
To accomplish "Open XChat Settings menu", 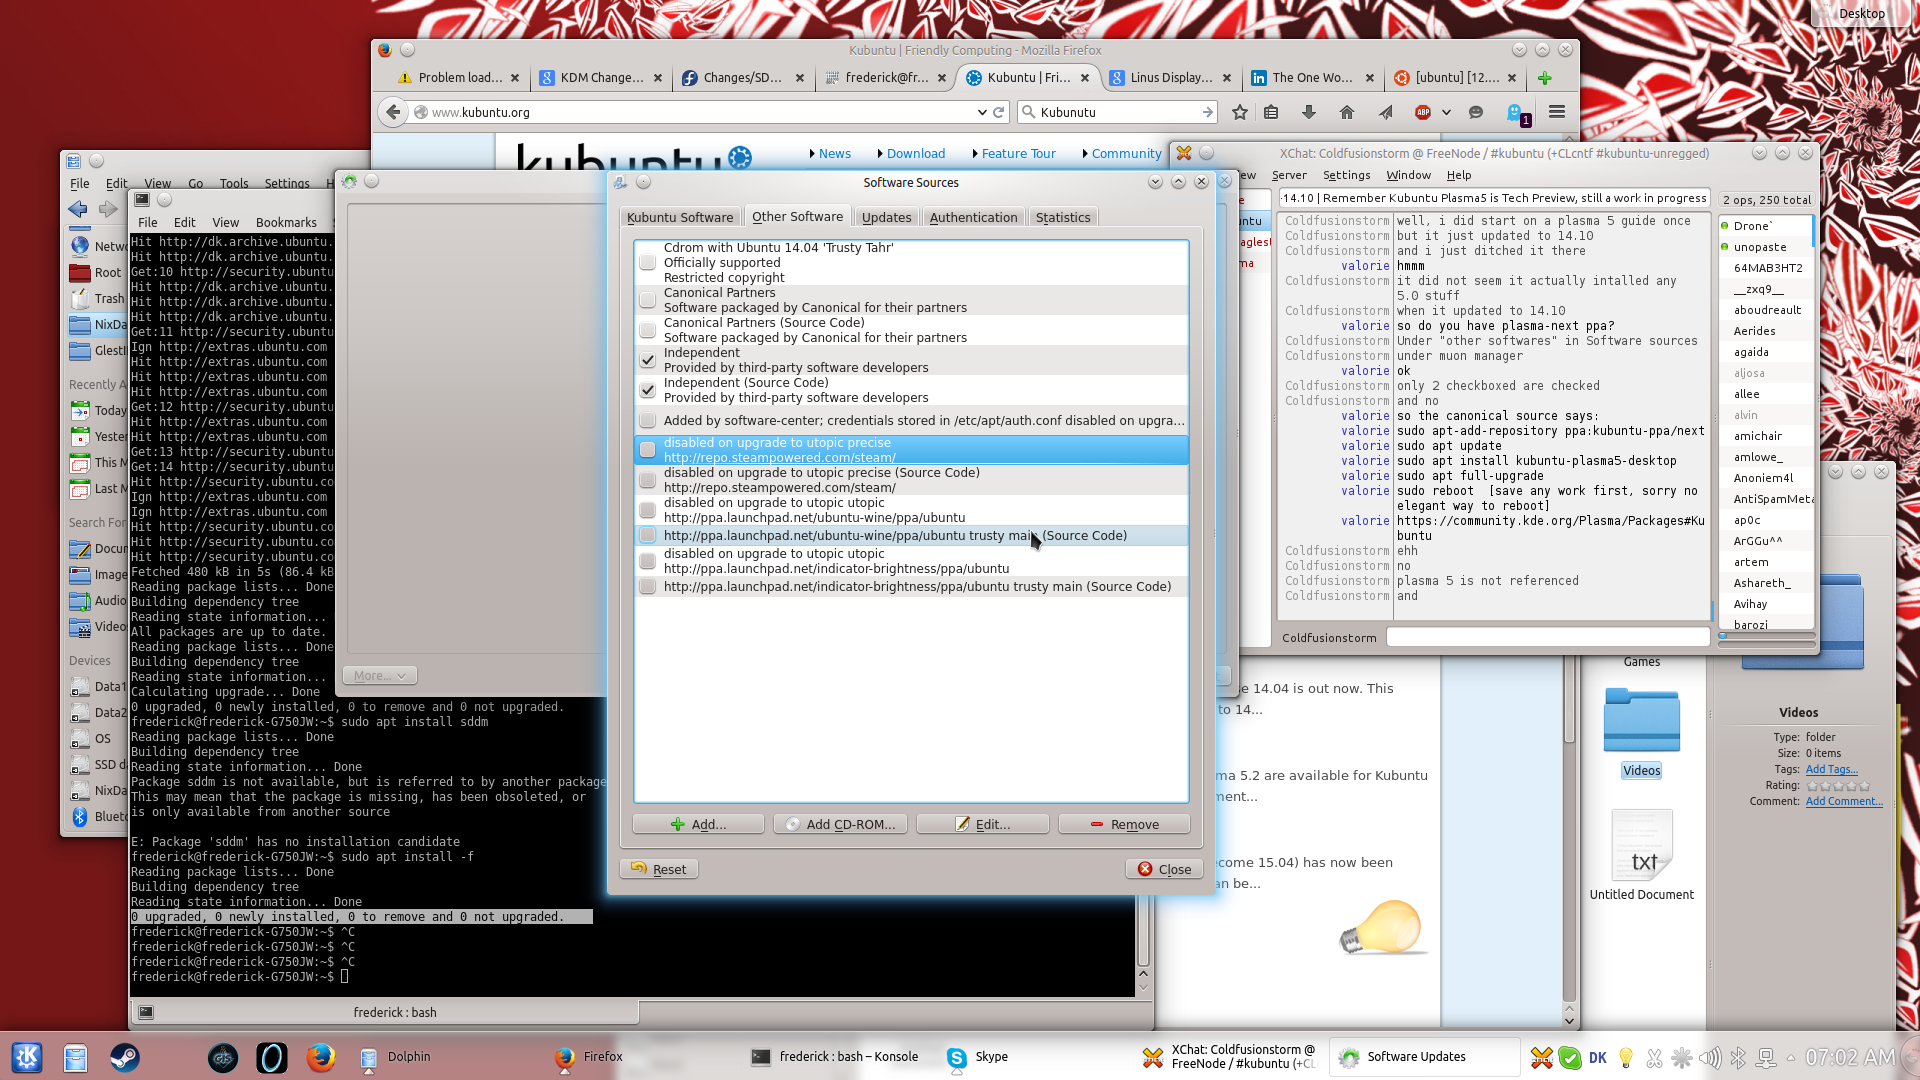I will coord(1346,175).
